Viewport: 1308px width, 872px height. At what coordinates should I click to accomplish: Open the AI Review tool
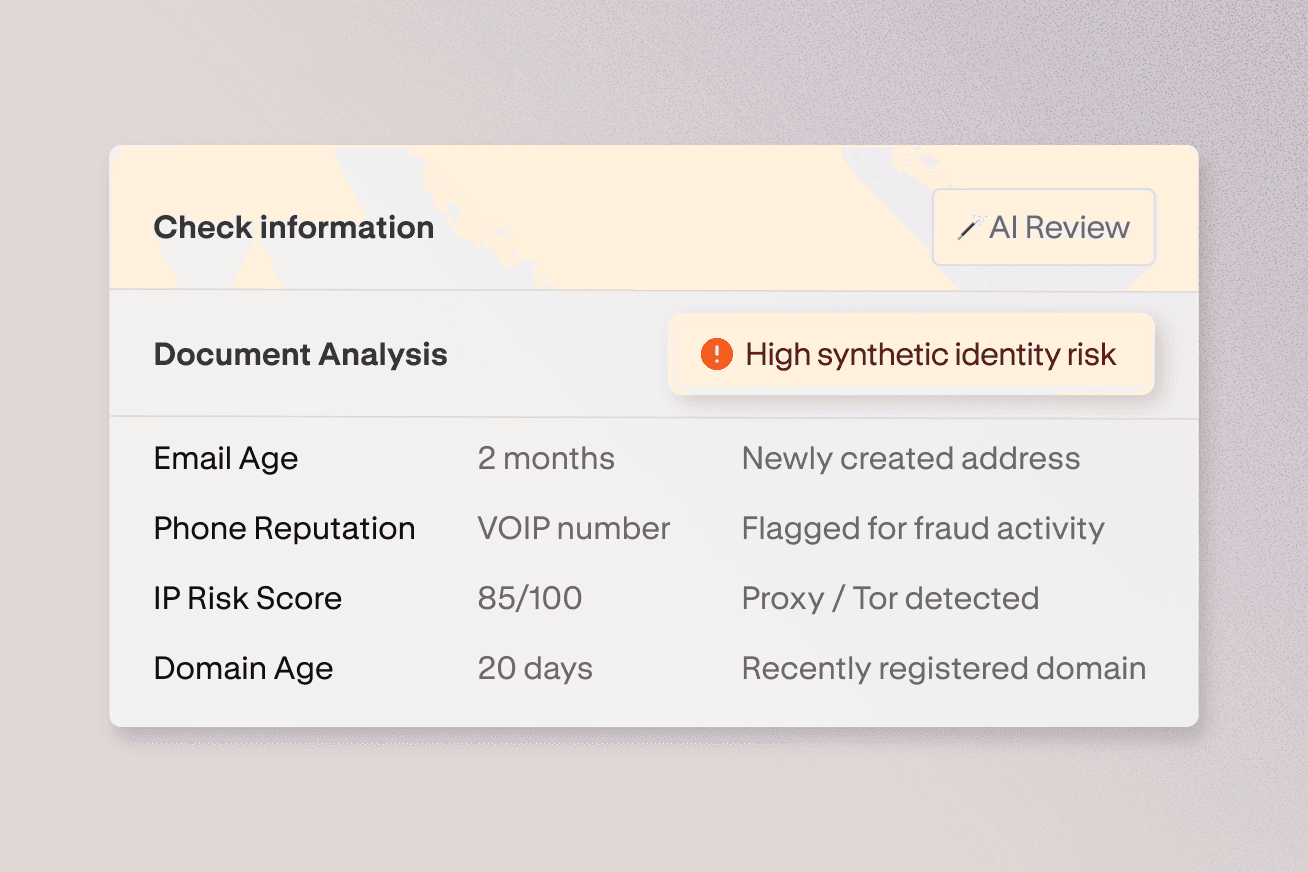[x=1043, y=227]
